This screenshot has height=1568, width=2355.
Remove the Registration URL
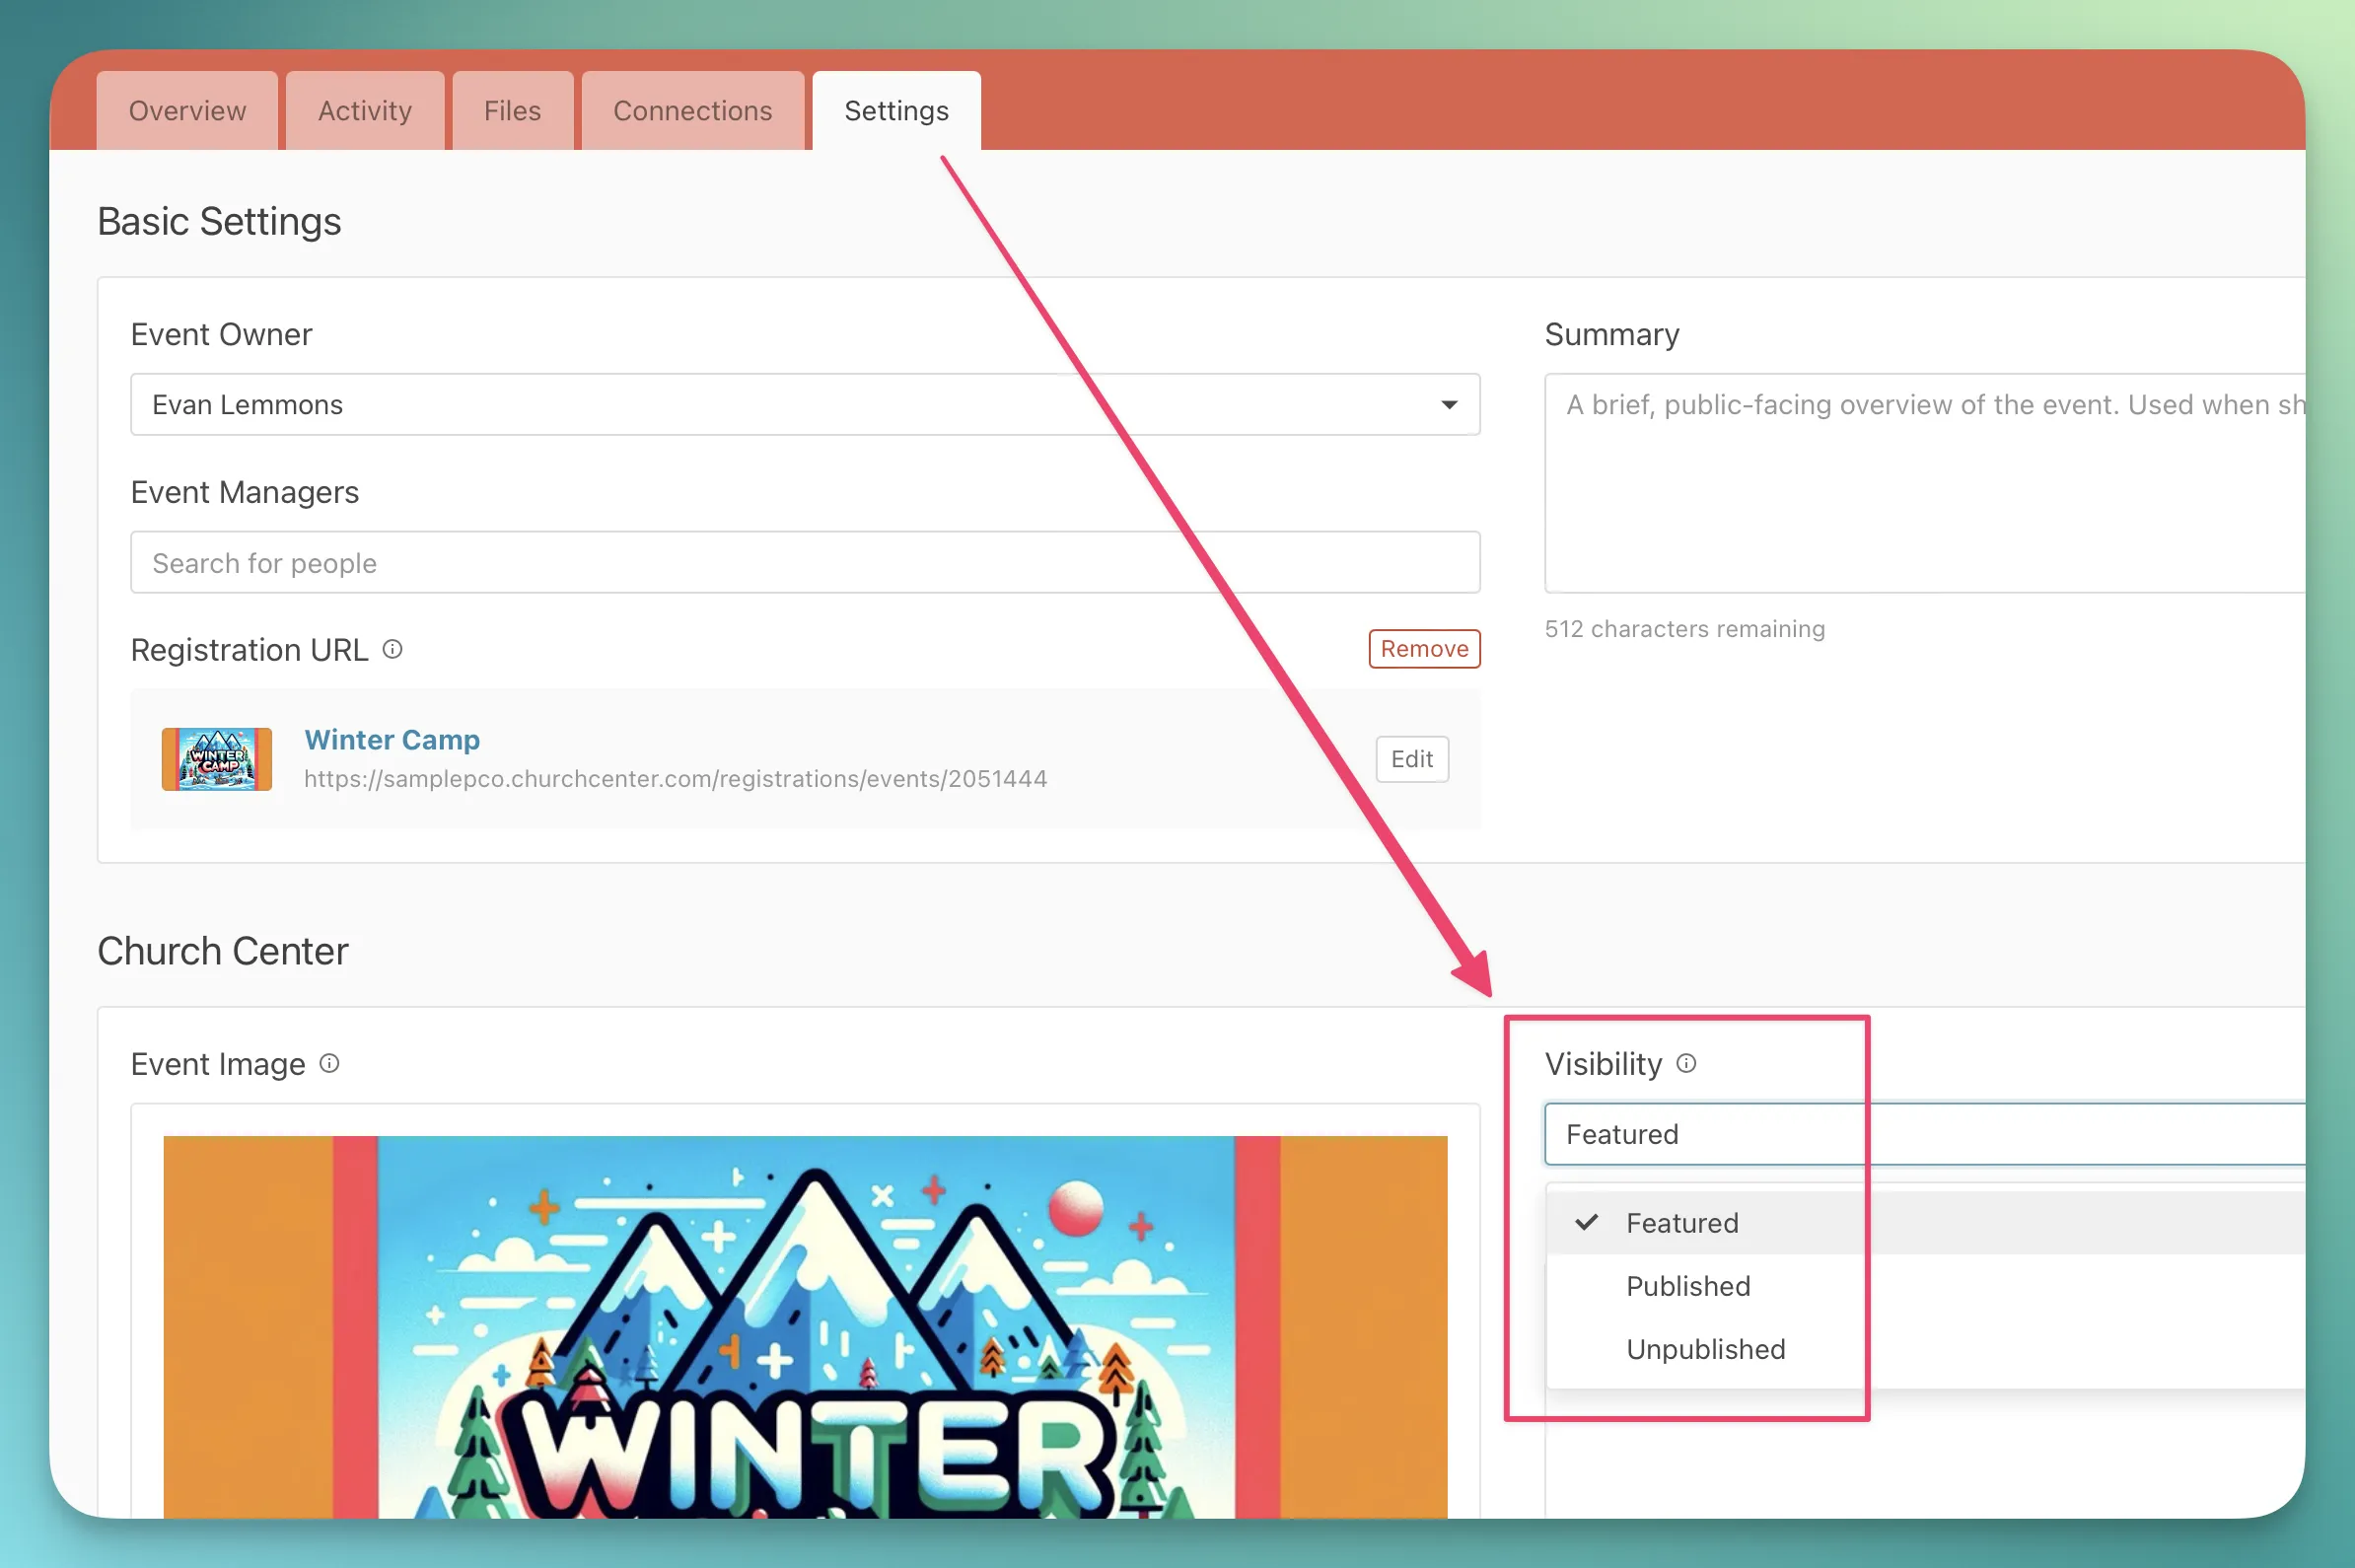[1424, 648]
